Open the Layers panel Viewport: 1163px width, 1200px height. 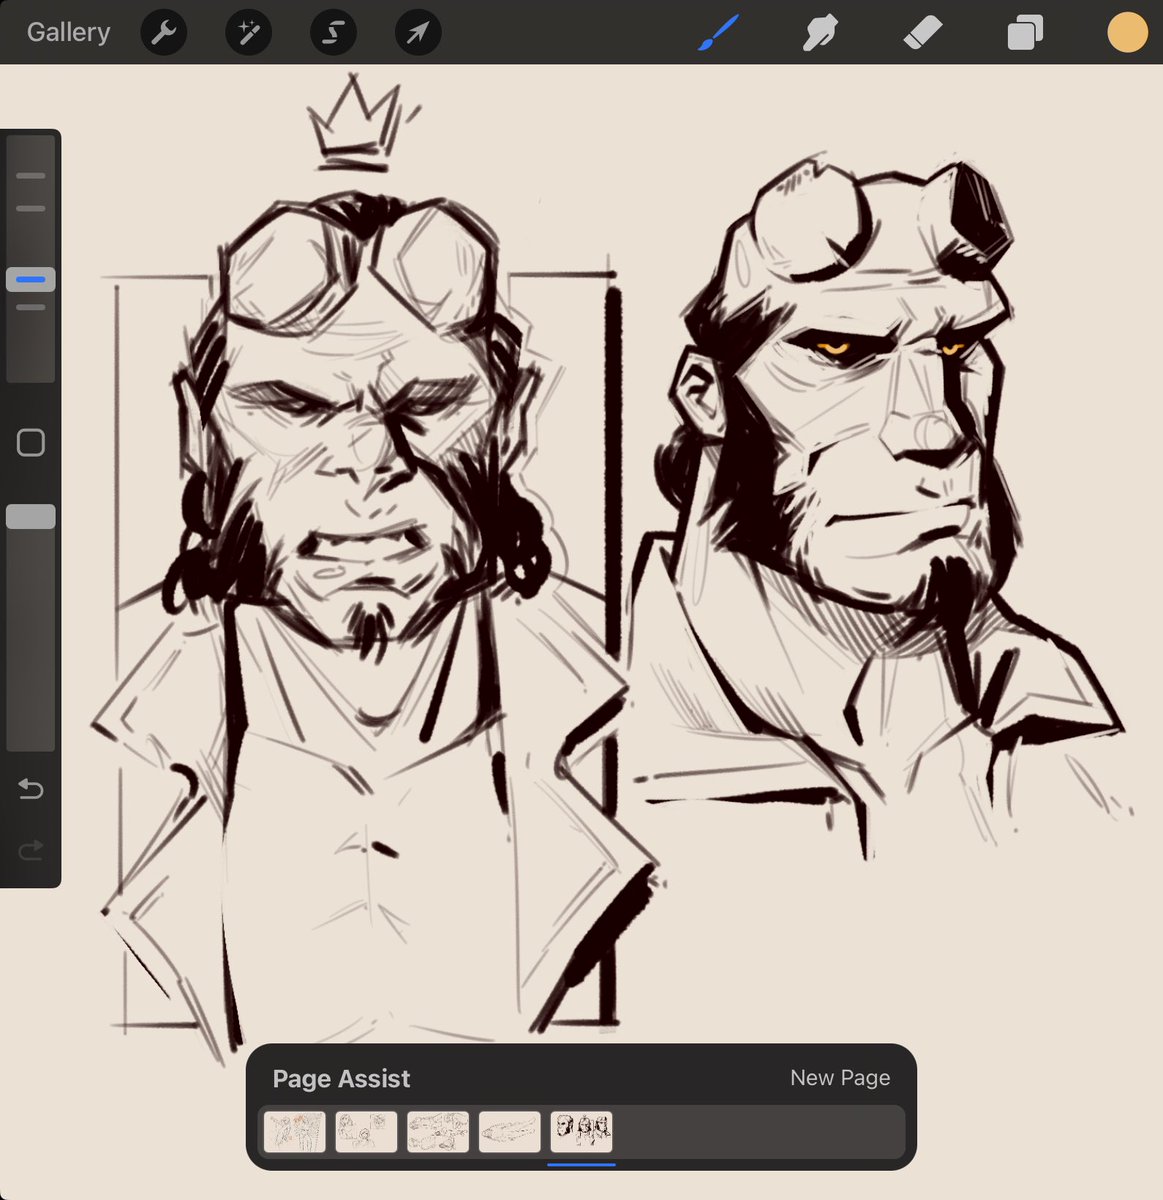click(x=1025, y=33)
